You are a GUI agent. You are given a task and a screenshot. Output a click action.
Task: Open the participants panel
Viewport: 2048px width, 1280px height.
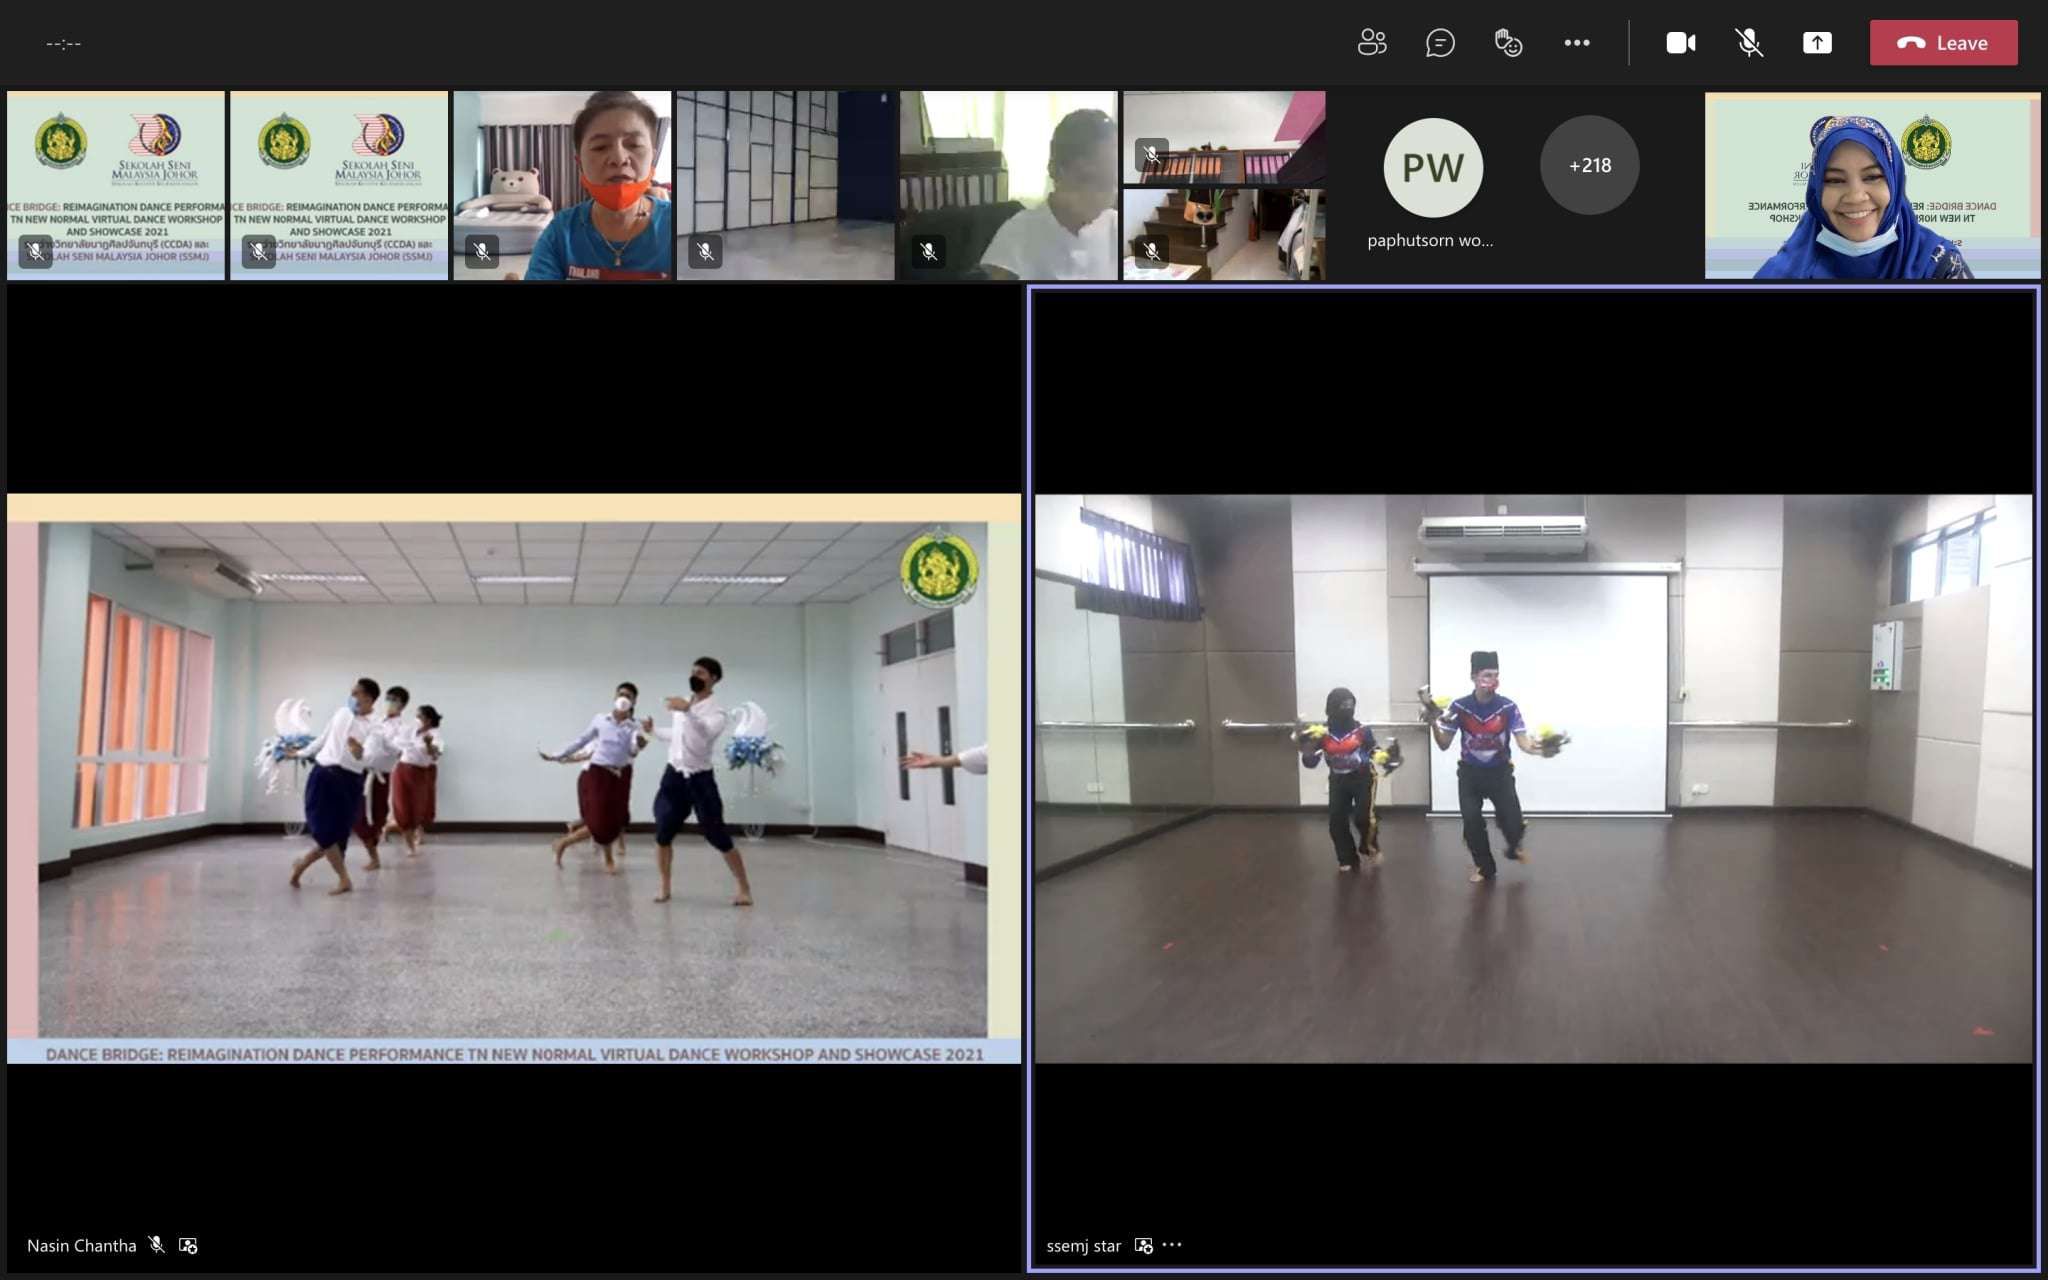tap(1372, 43)
